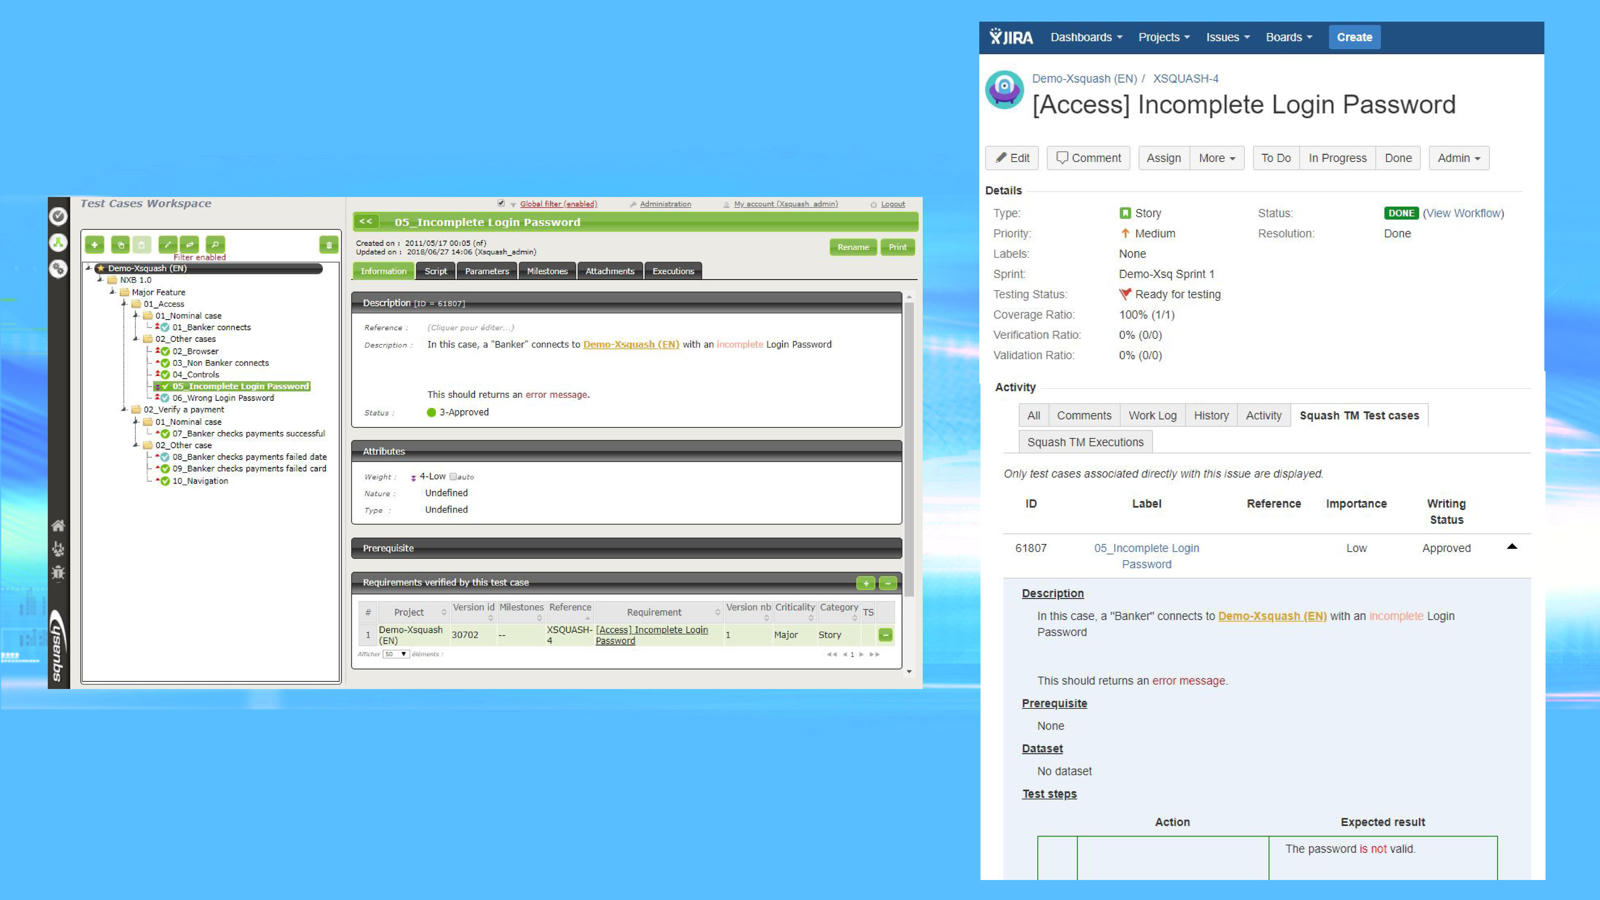
Task: Collapse the NXB 1.0 tree node
Action: tap(100, 280)
